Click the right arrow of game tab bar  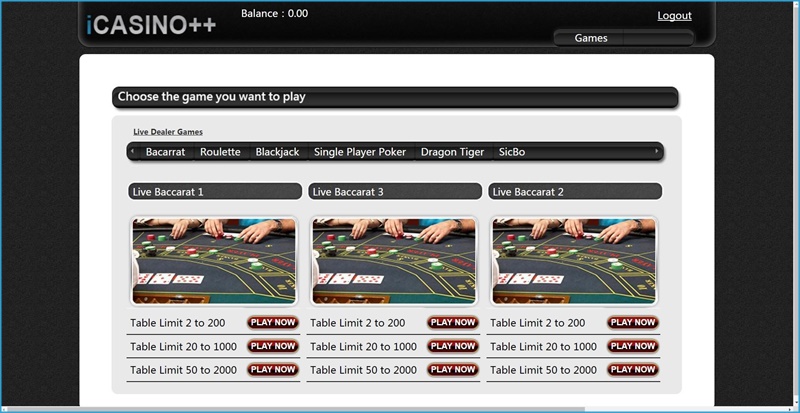click(x=657, y=151)
